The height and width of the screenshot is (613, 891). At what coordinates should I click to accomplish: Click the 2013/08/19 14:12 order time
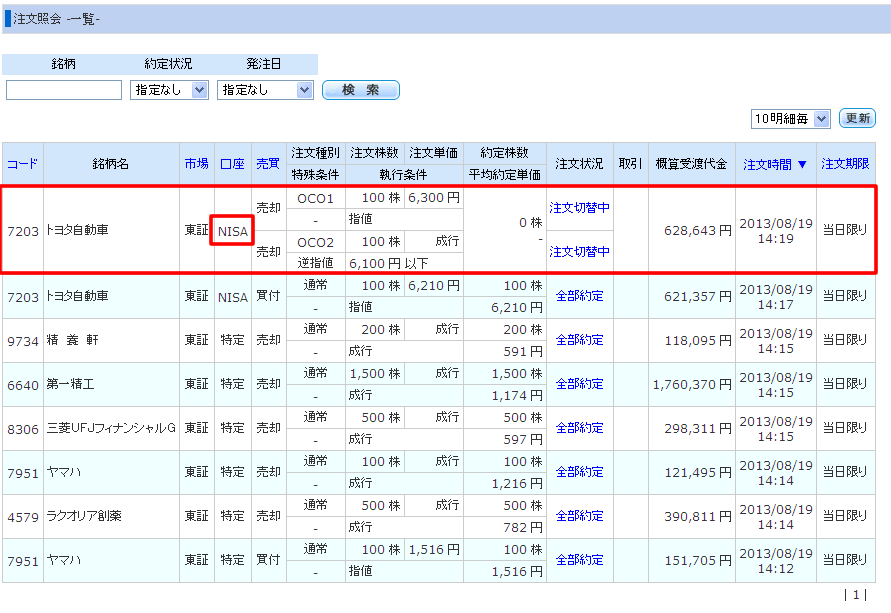(x=776, y=561)
